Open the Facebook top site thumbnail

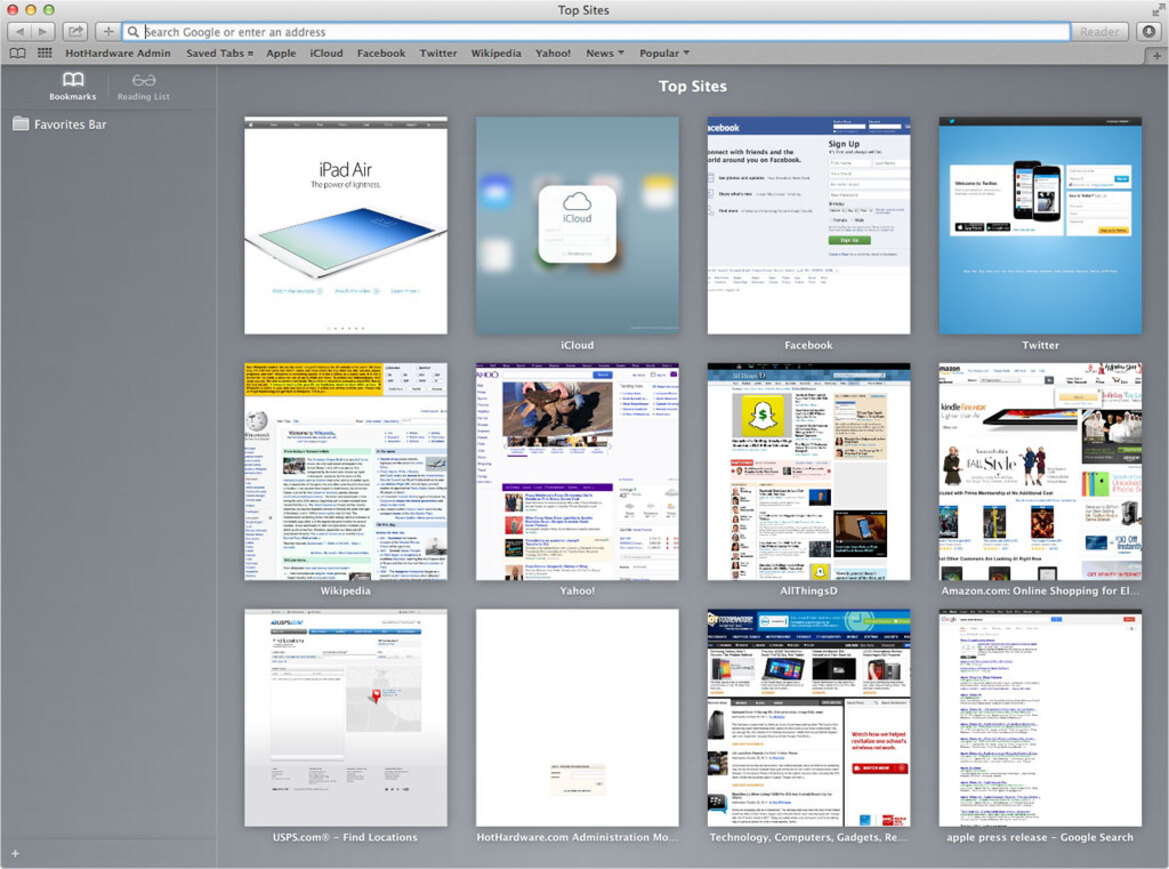pyautogui.click(x=809, y=225)
